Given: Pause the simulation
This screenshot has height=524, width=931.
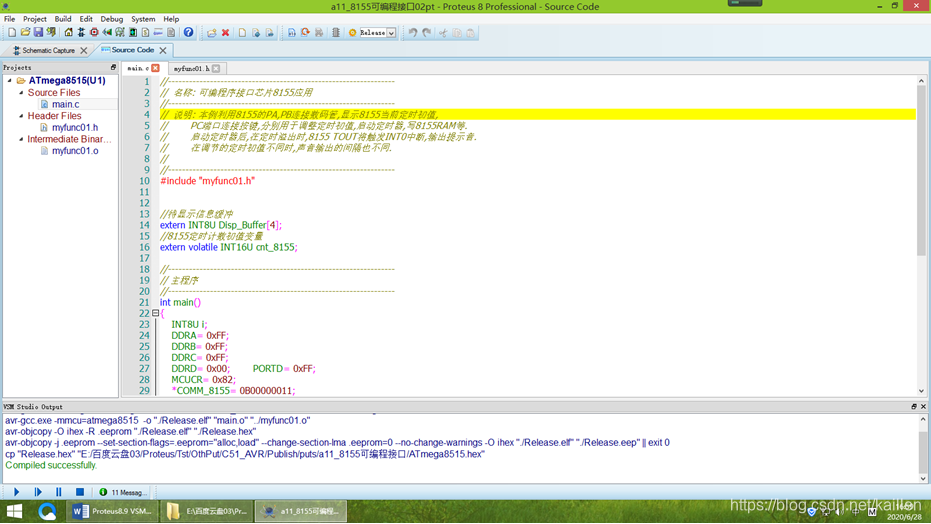Looking at the screenshot, I should (59, 492).
